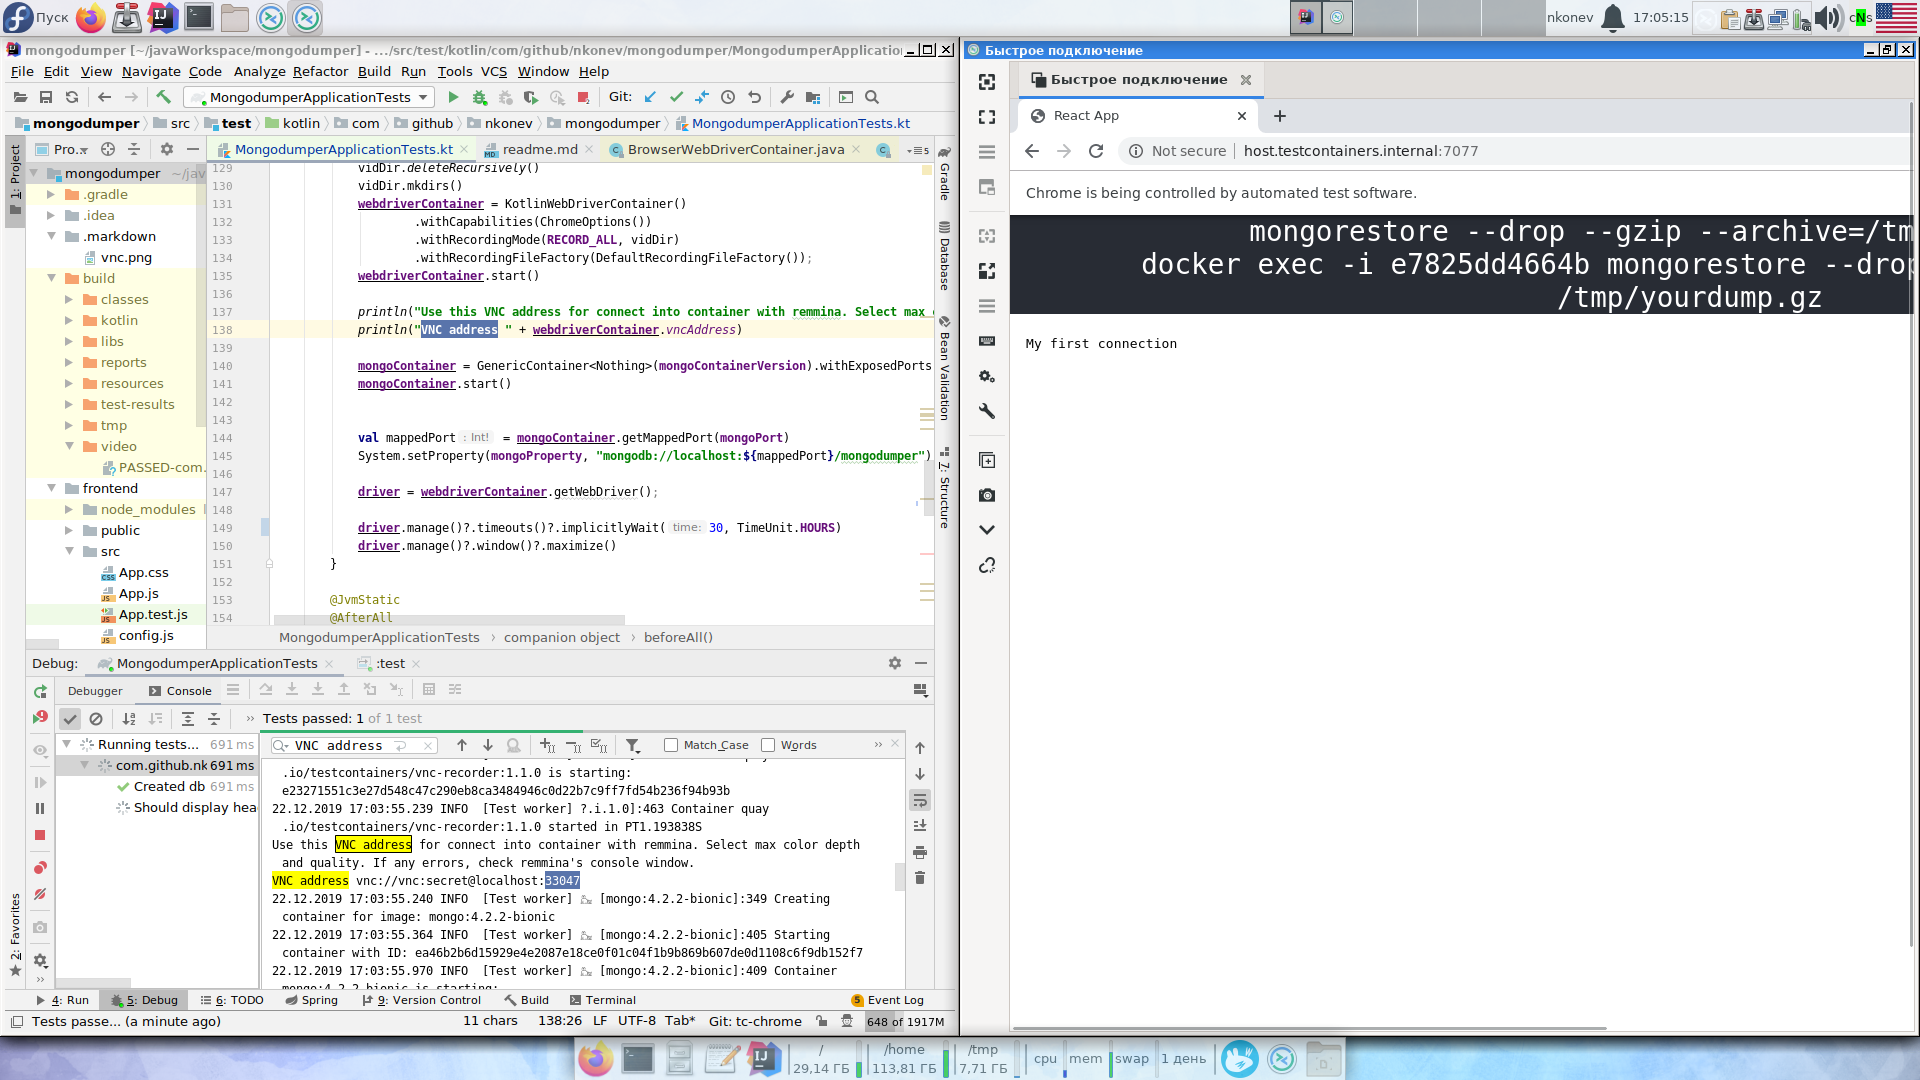Clear console with trash icon
Viewport: 1920px width, 1080px height.
coord(920,878)
